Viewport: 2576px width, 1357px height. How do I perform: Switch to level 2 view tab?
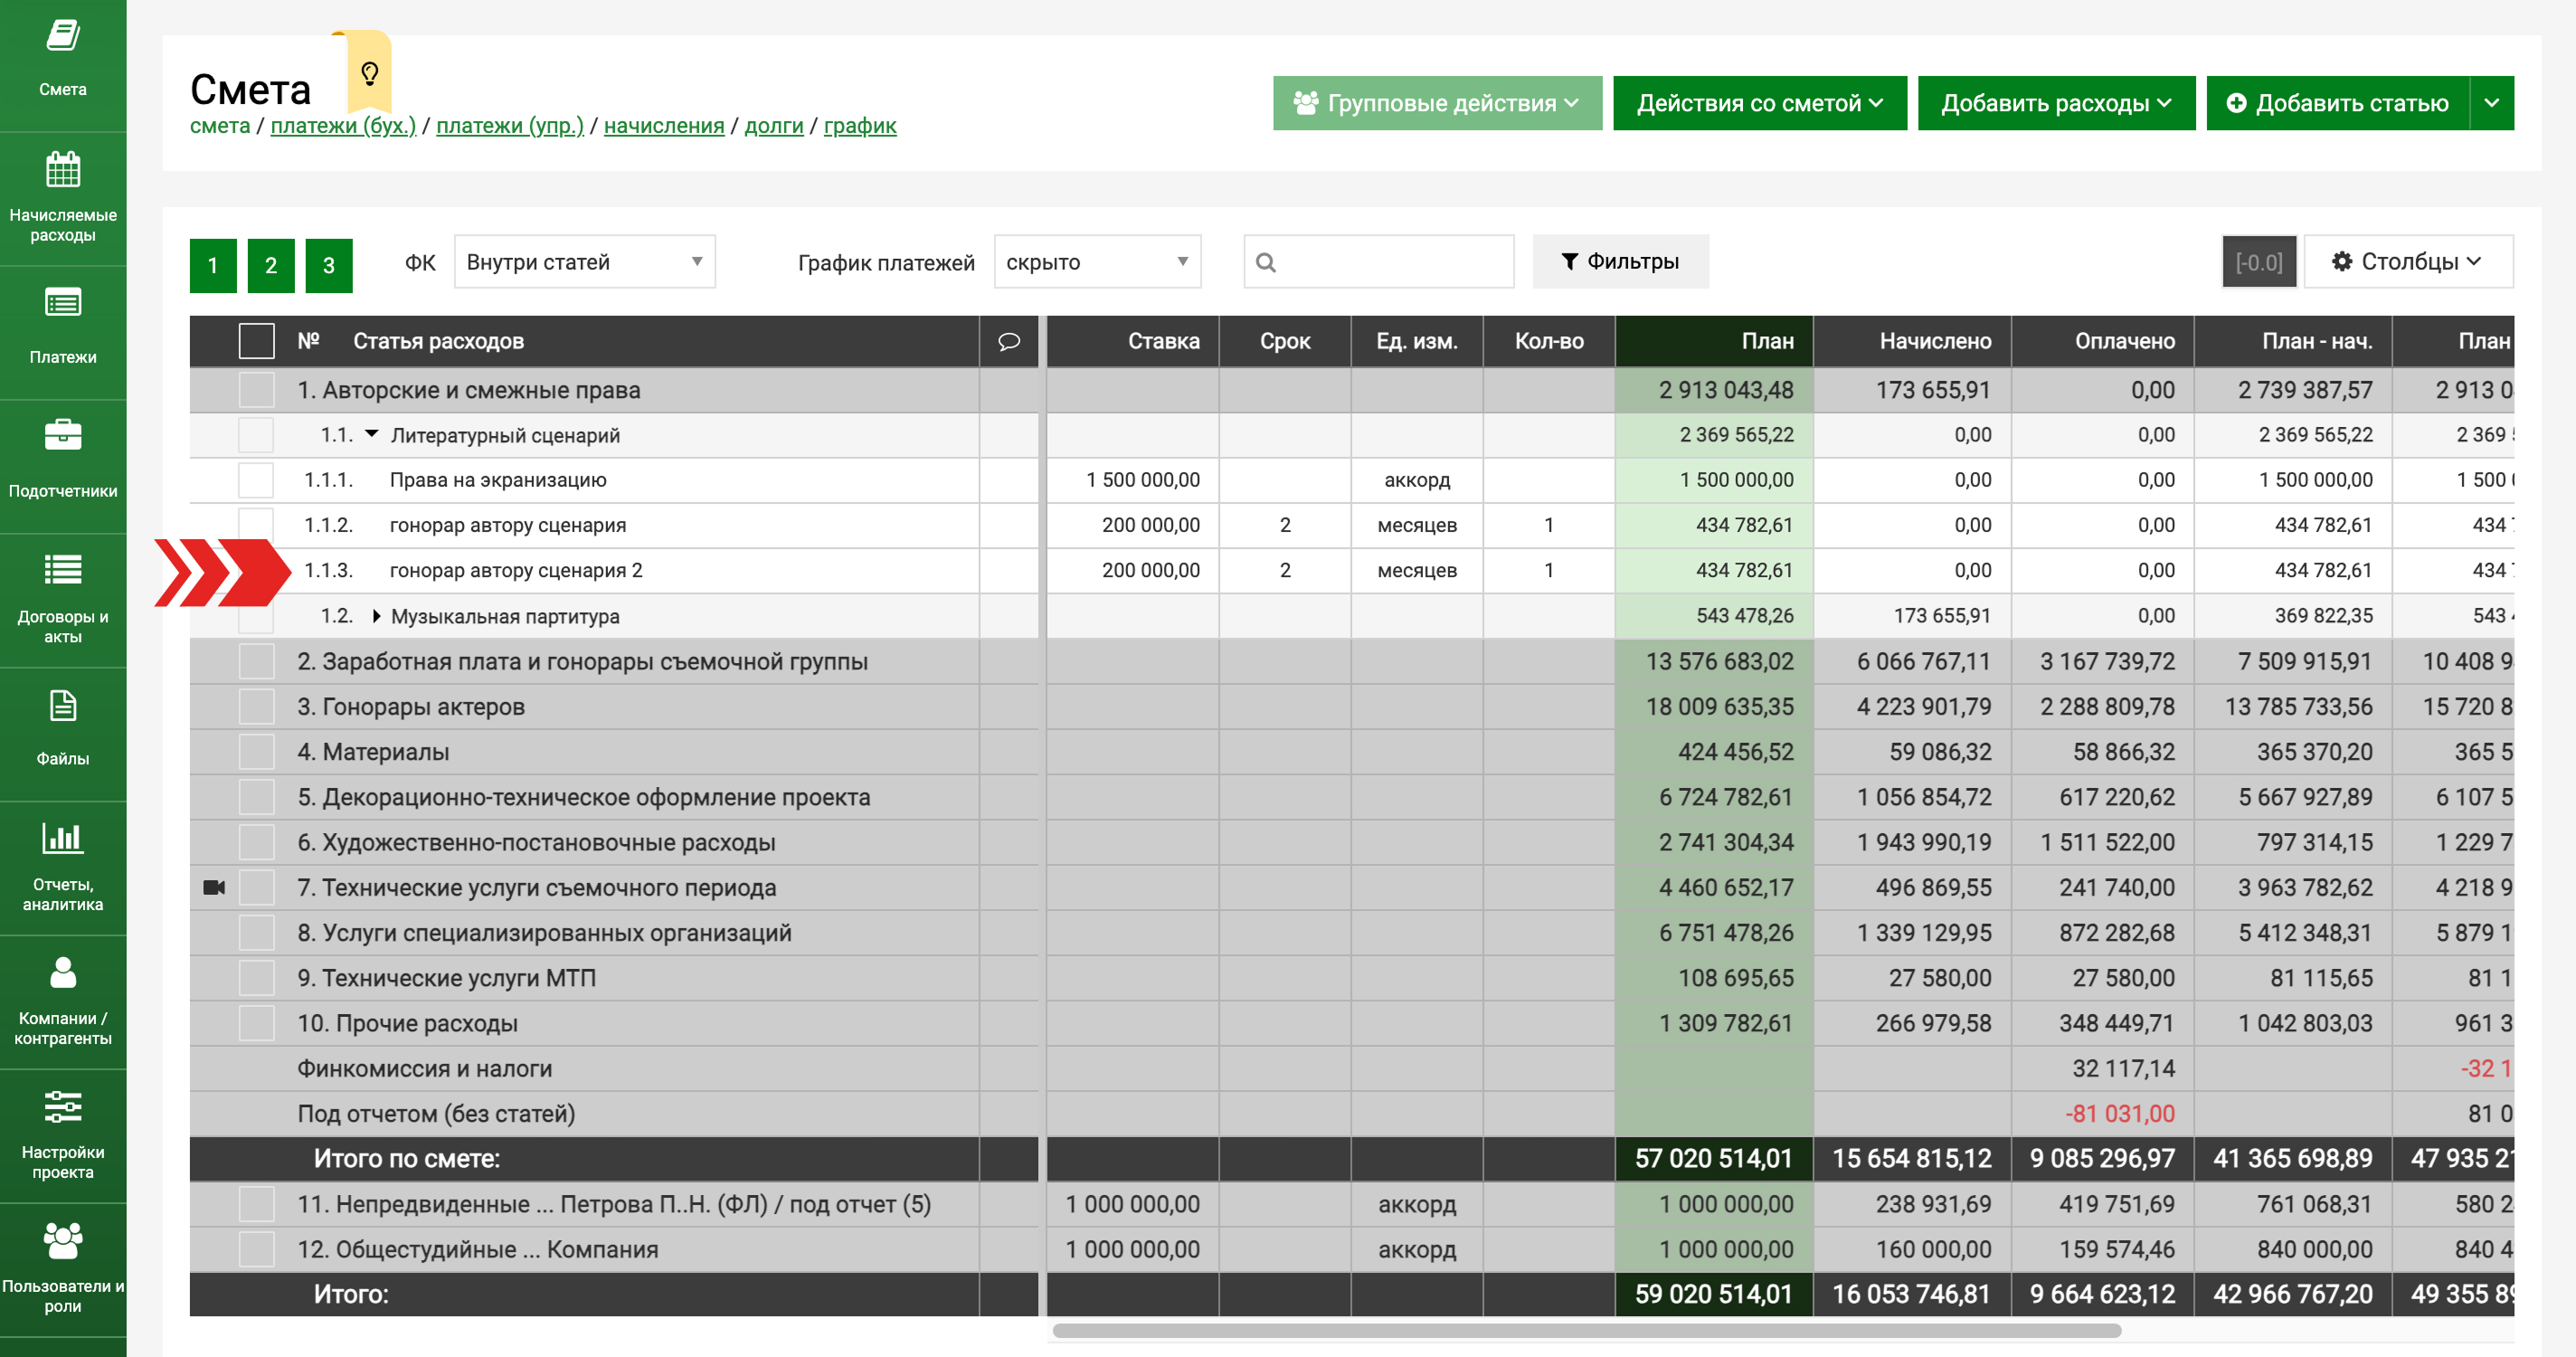(x=271, y=265)
